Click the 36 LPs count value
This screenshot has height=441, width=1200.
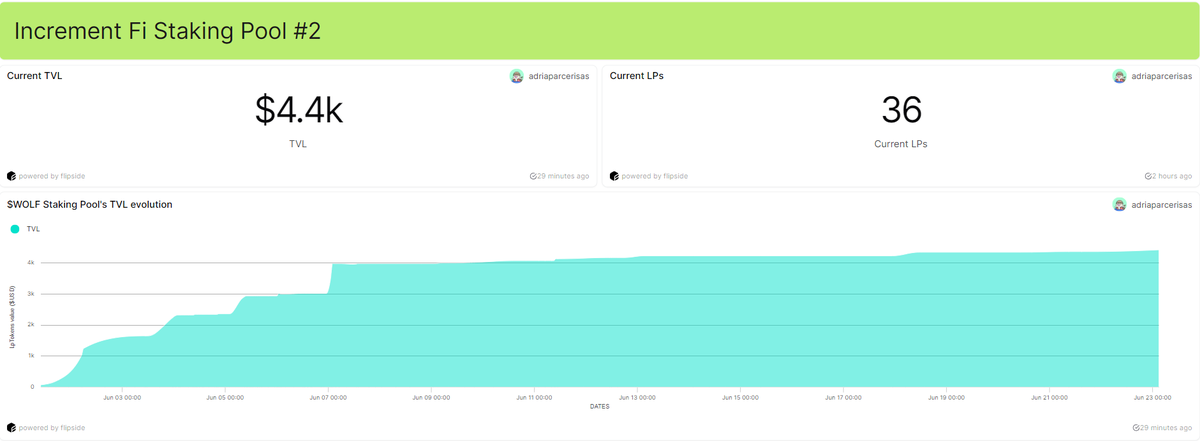[x=901, y=110]
